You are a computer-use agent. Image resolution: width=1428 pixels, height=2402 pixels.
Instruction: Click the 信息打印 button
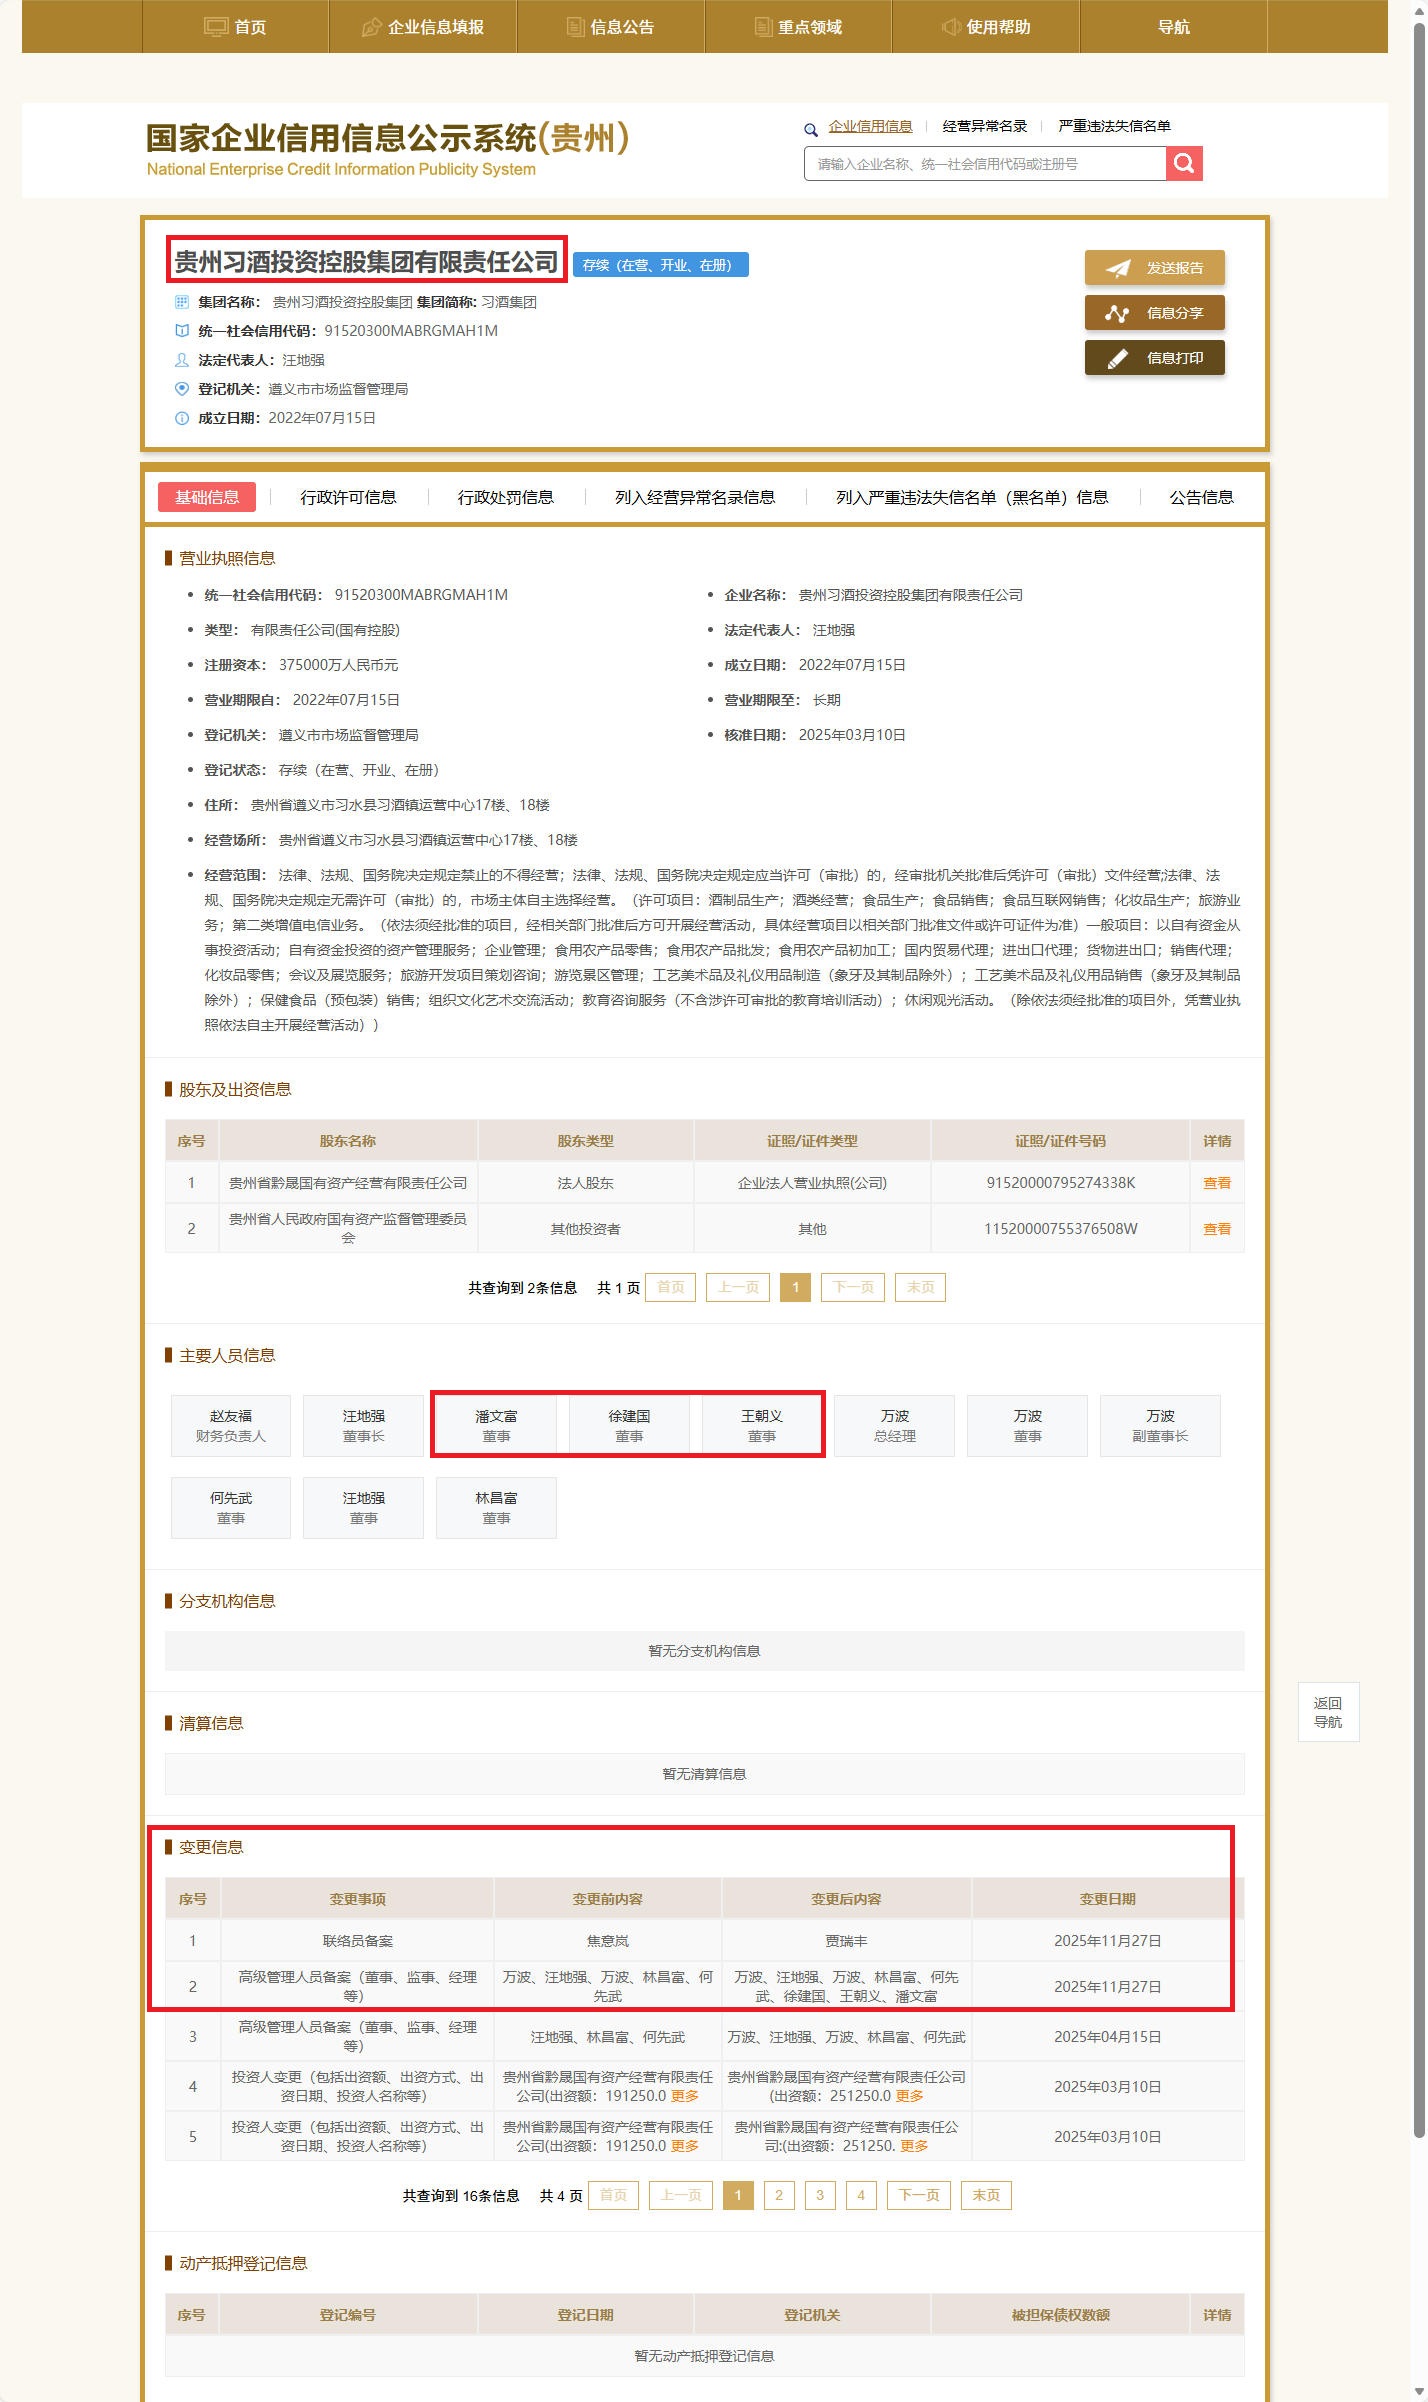coord(1155,358)
